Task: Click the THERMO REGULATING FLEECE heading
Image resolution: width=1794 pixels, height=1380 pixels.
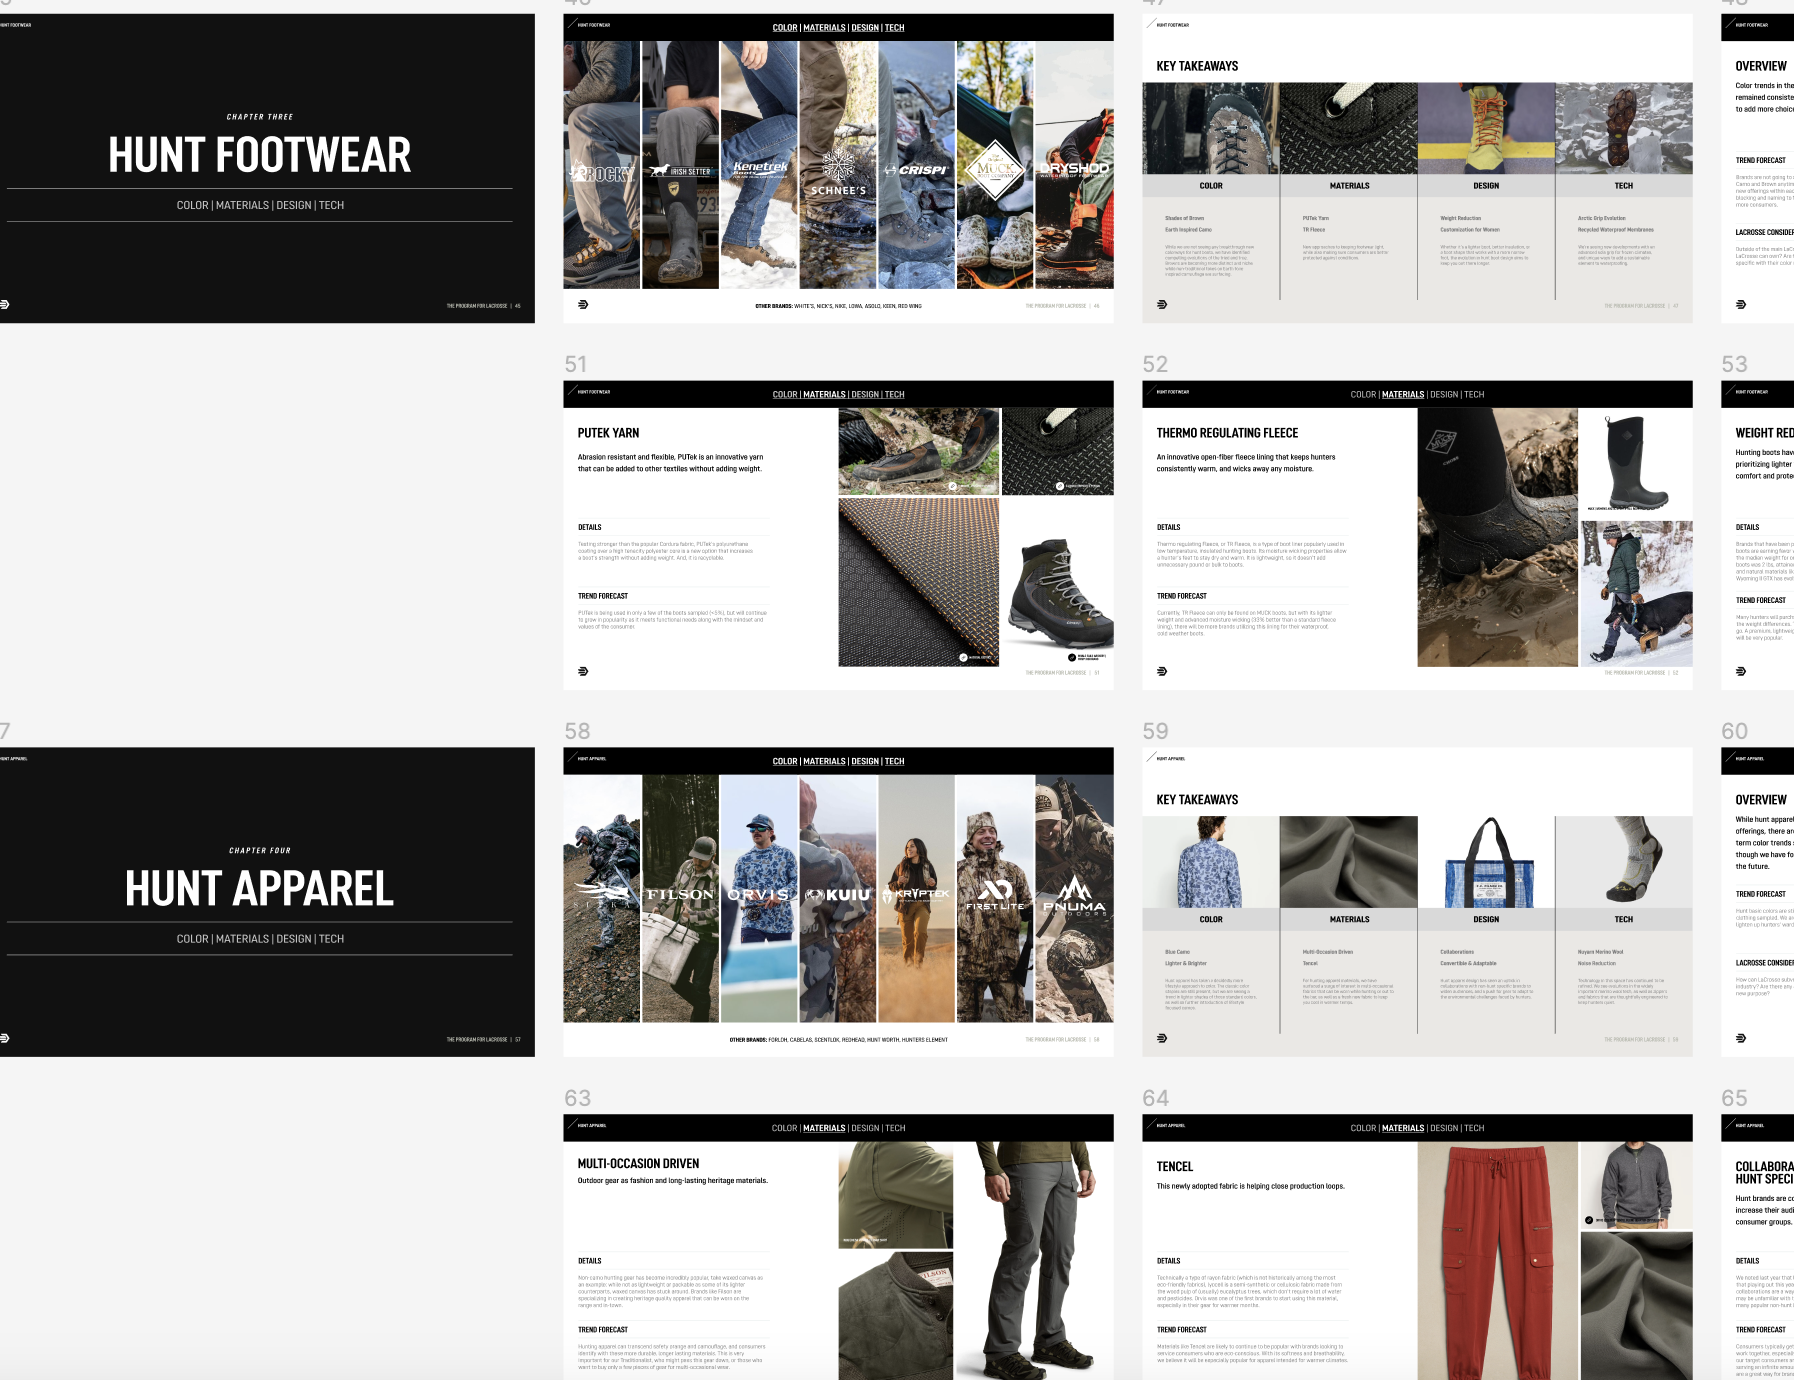Action: tap(1227, 433)
